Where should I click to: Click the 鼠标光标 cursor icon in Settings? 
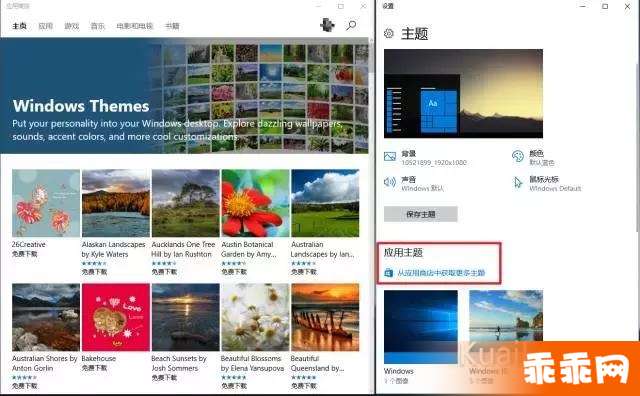(518, 182)
